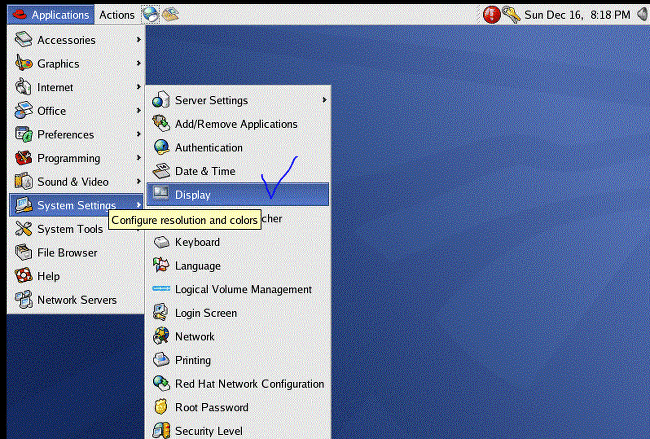Open the Authentication settings entry

pos(238,148)
